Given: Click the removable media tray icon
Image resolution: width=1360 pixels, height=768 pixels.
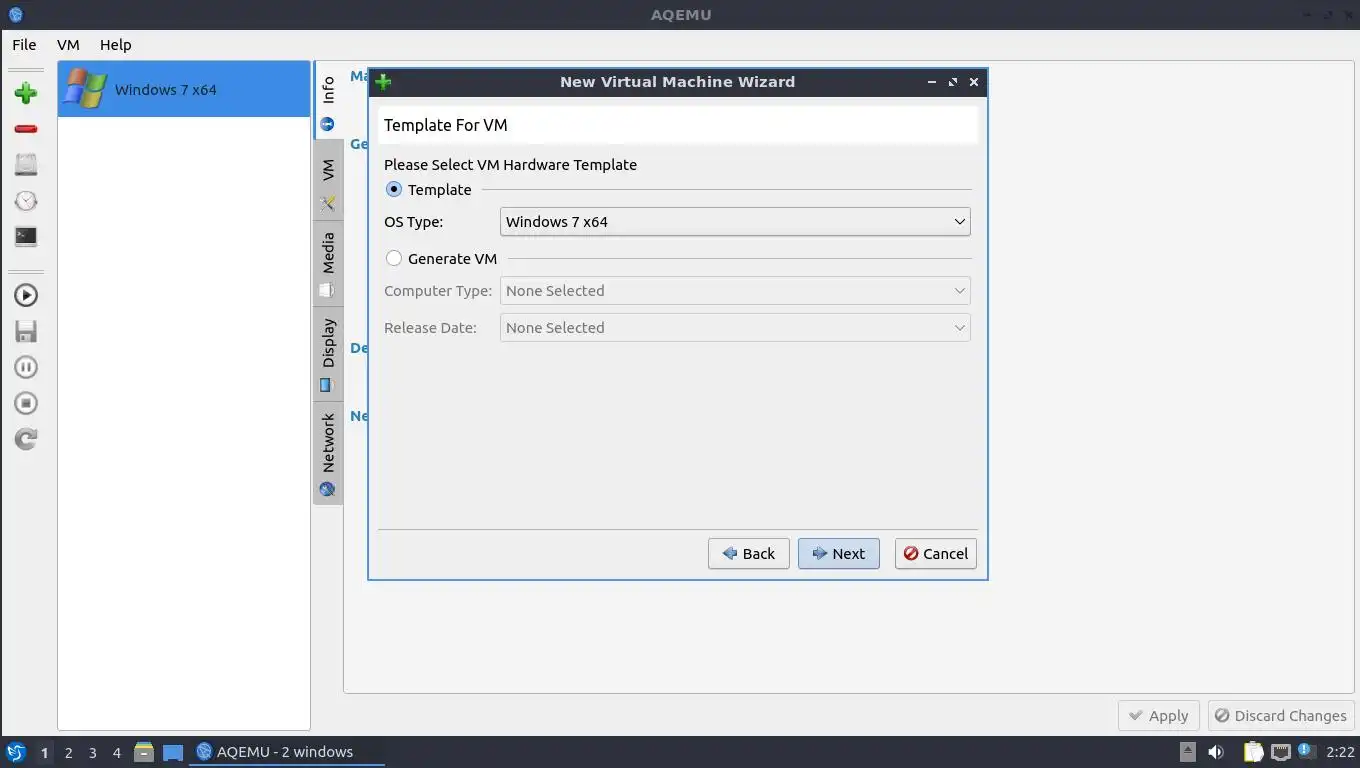Looking at the screenshot, I should click(x=1187, y=752).
